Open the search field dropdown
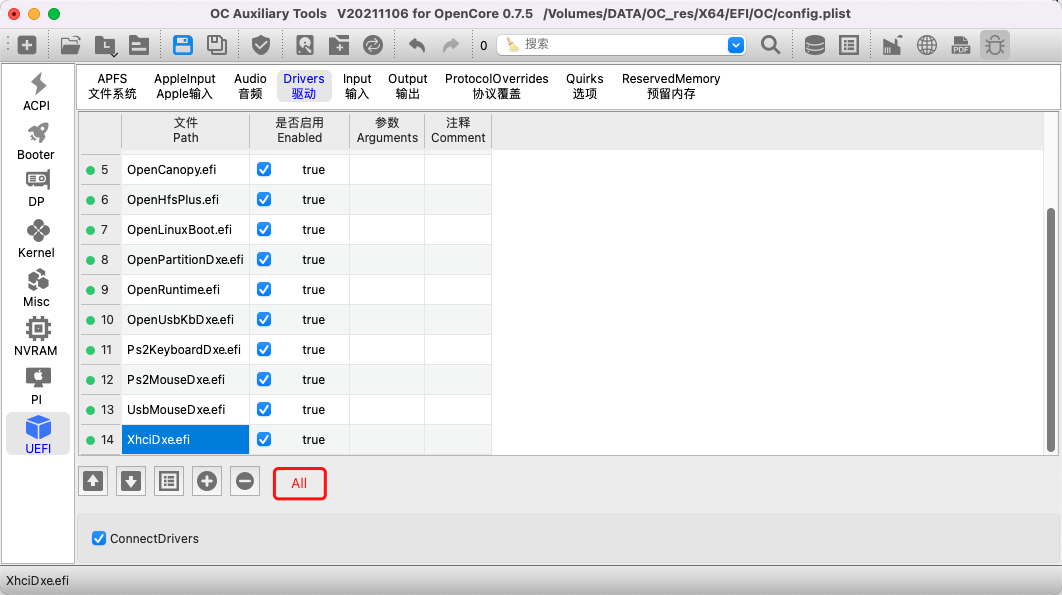This screenshot has width=1062, height=595. [x=737, y=45]
